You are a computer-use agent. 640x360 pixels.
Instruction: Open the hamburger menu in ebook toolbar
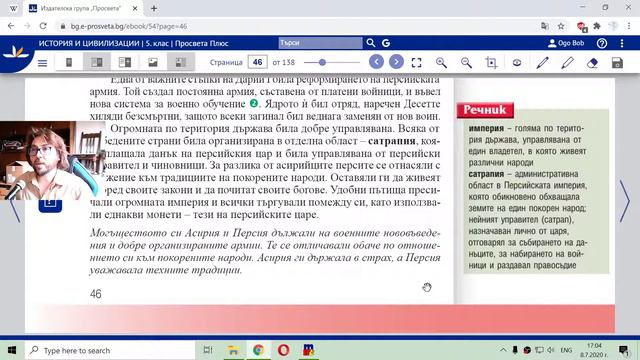click(x=42, y=63)
